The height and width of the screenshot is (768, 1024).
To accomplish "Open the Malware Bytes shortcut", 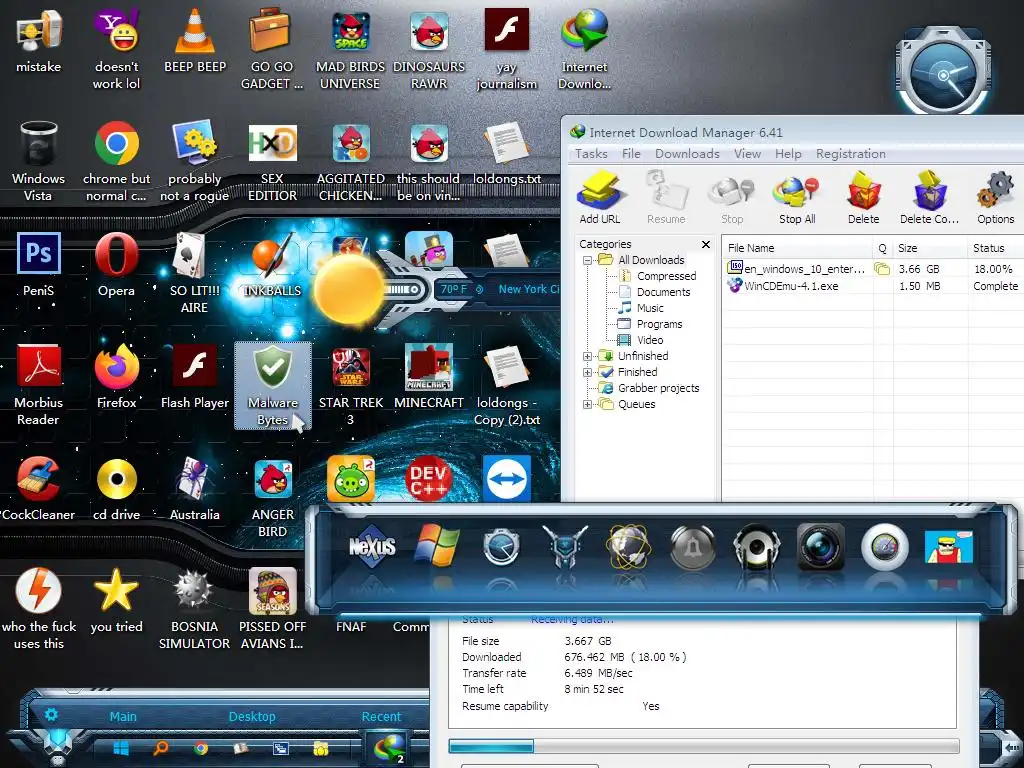I will 273,385.
